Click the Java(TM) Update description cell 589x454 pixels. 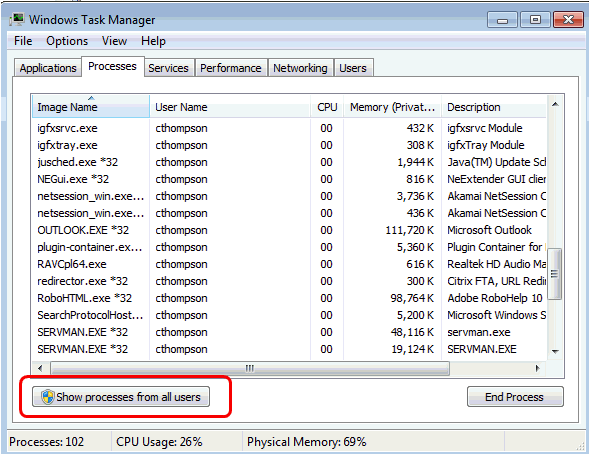[497, 162]
